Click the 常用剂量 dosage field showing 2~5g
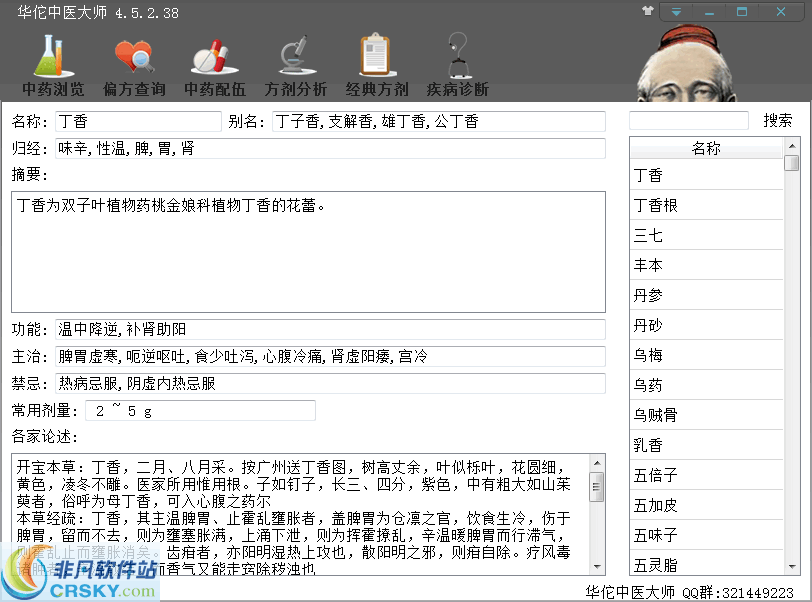Screen dimensions: 812x602 pos(200,410)
